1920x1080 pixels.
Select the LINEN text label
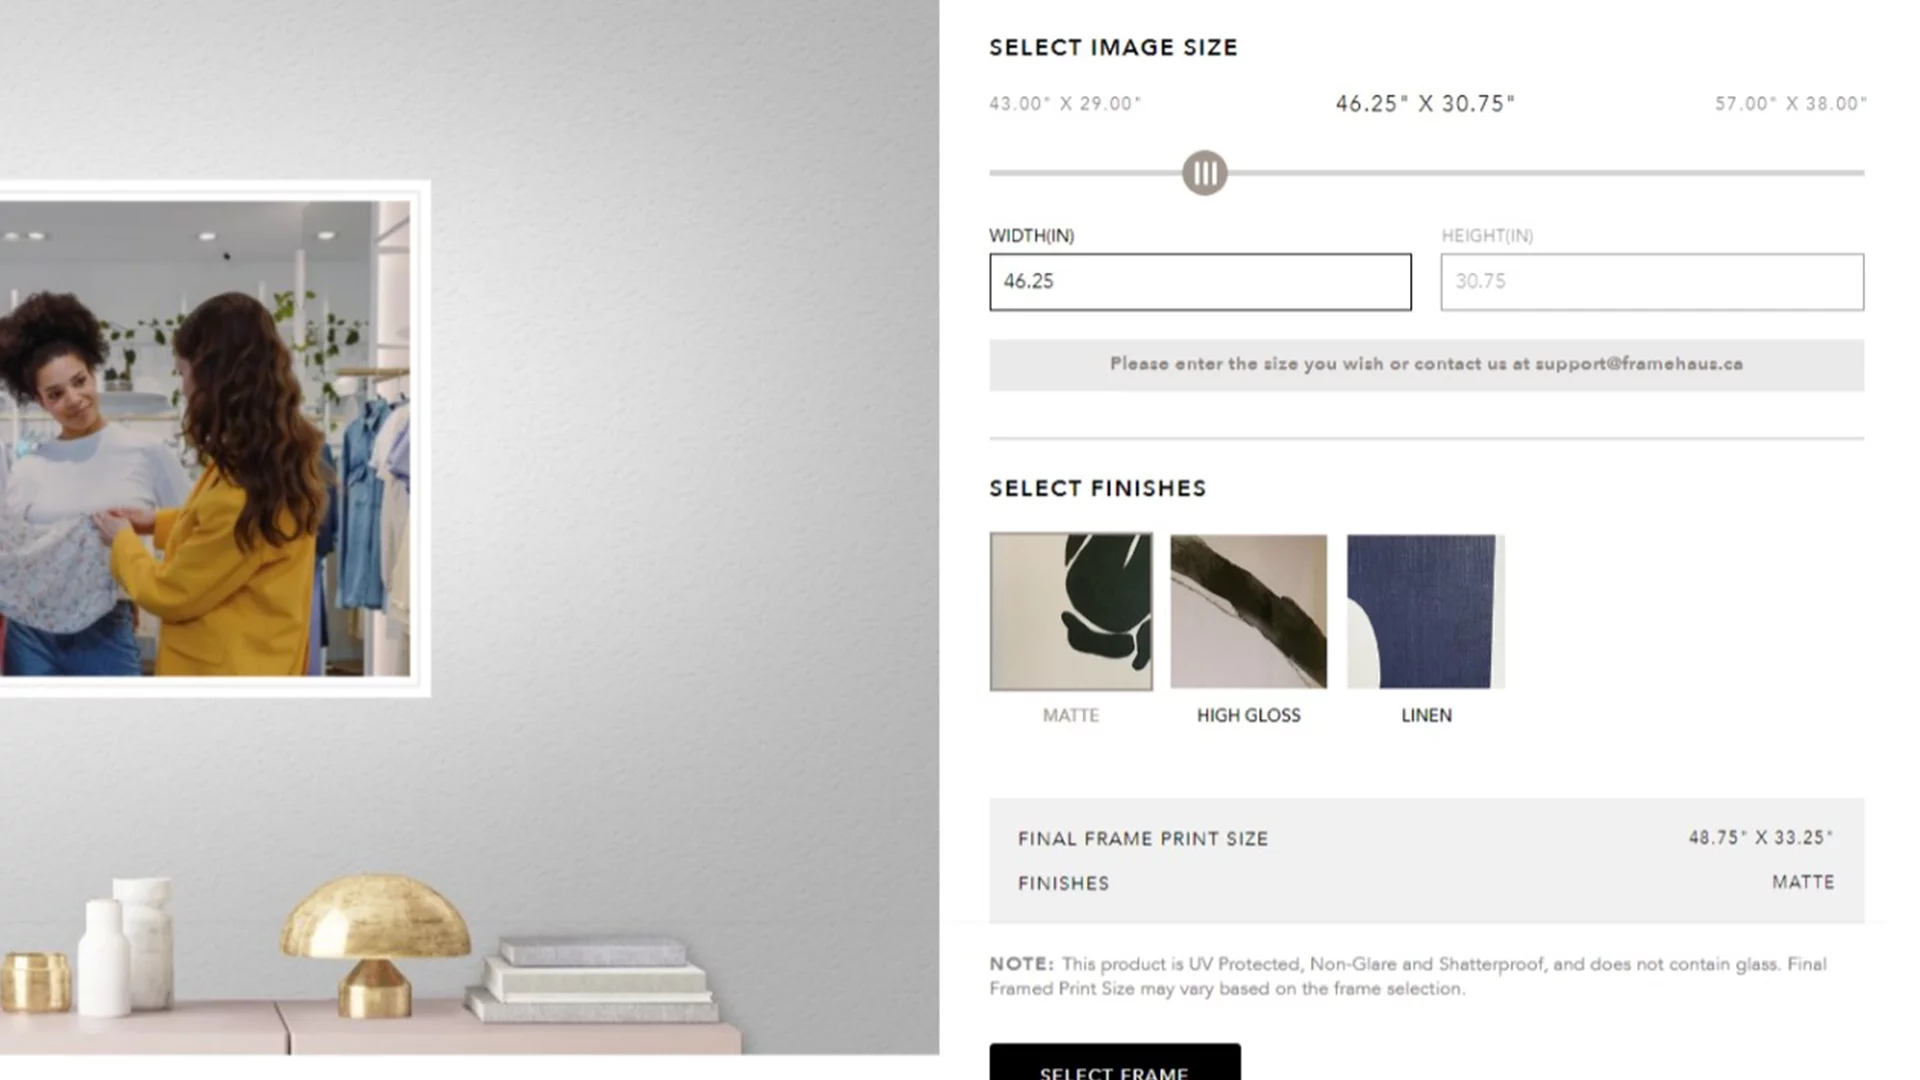(x=1426, y=716)
